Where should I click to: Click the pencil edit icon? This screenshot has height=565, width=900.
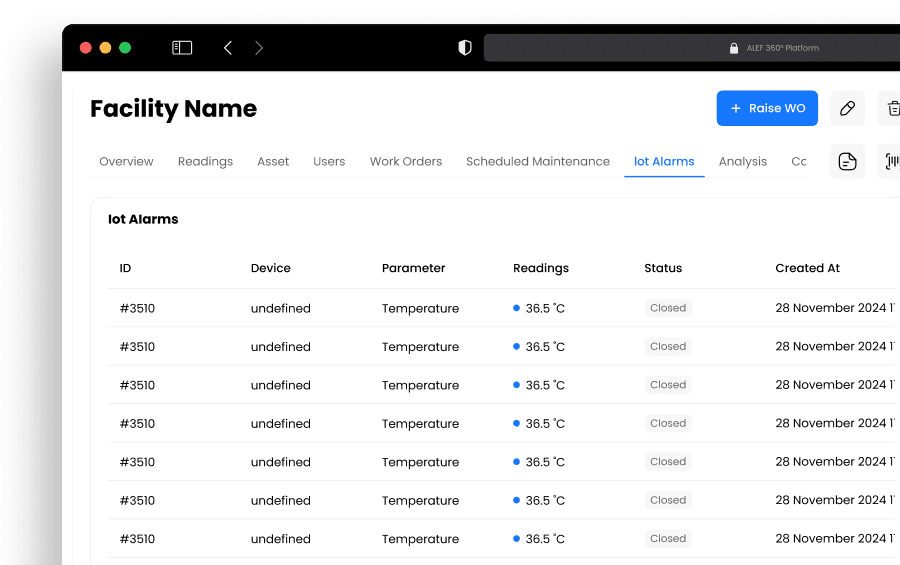click(847, 108)
